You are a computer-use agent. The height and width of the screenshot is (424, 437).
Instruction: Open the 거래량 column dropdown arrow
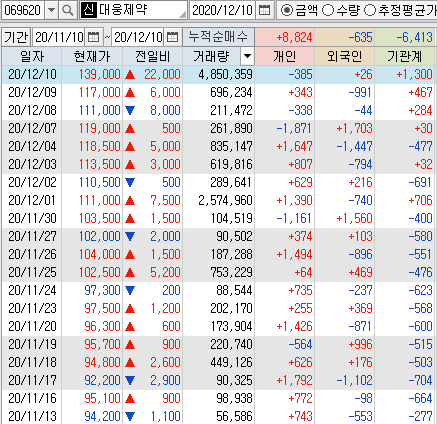(247, 56)
